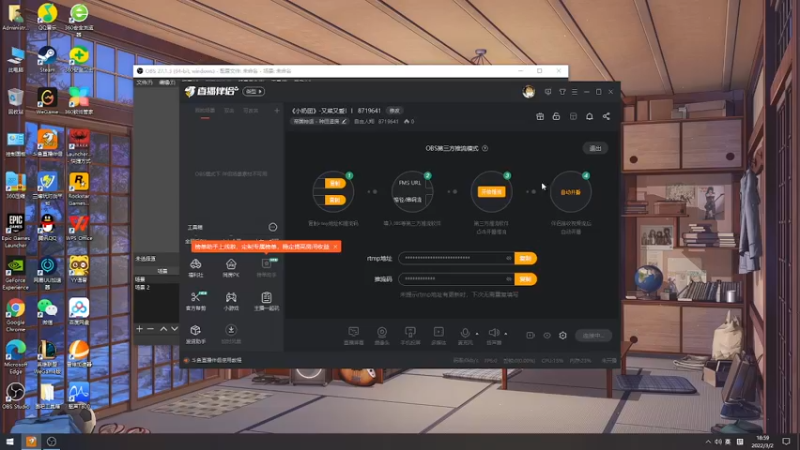
Task: Reveal the stream key with eye icon
Action: click(x=508, y=279)
